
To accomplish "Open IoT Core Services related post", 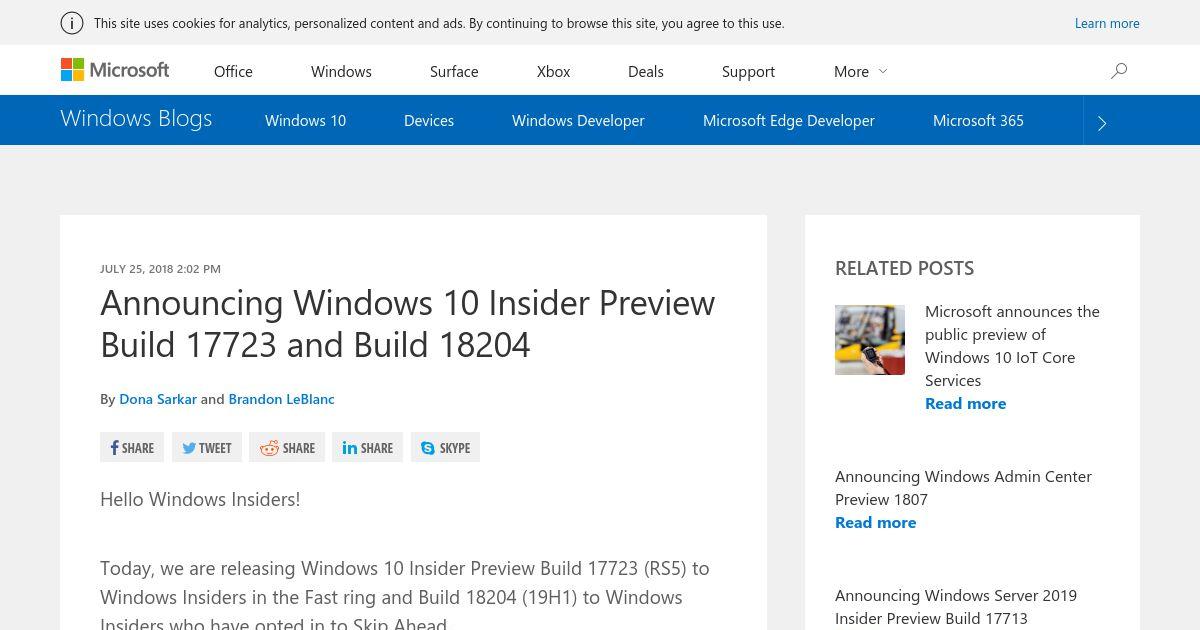I will pyautogui.click(x=1012, y=345).
